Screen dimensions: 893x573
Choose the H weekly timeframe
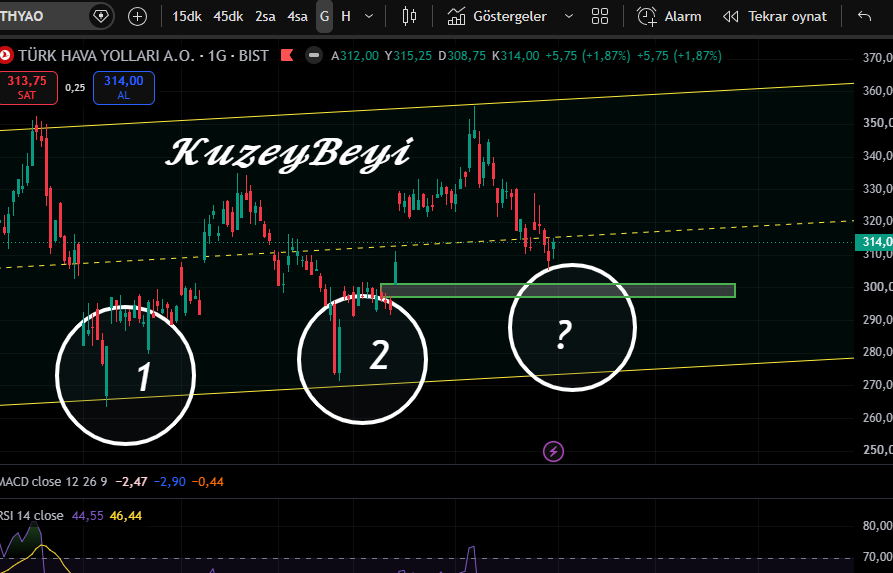click(346, 17)
